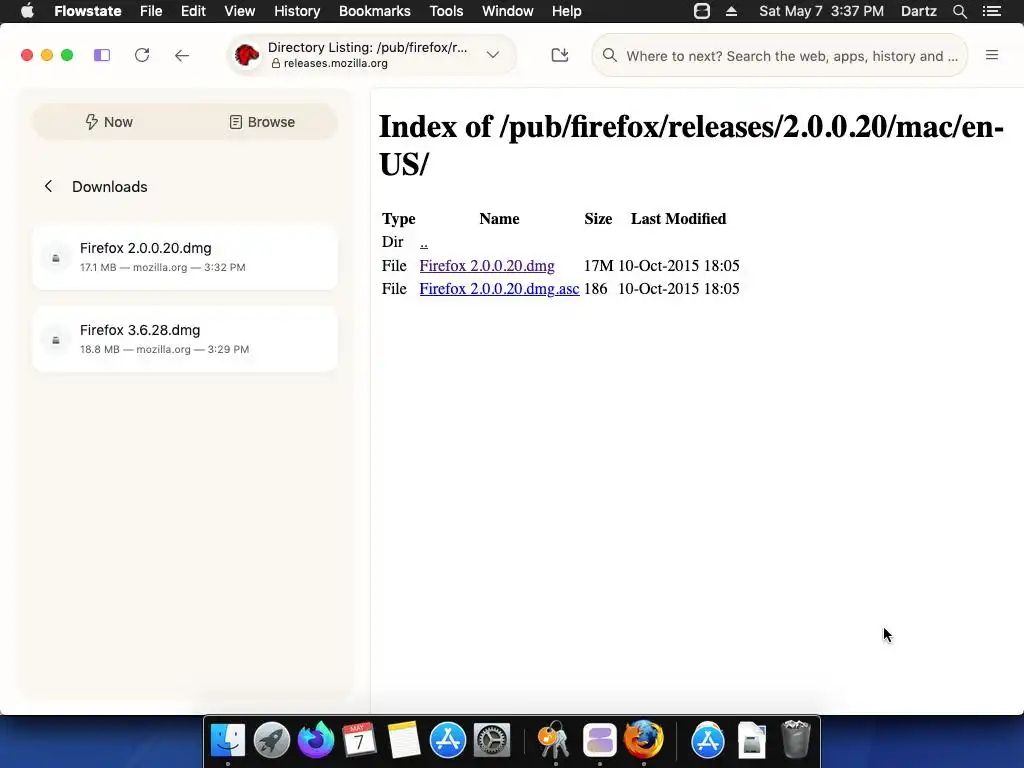
Task: Click the Flowstate menu bar status icon
Action: pyautogui.click(x=702, y=11)
